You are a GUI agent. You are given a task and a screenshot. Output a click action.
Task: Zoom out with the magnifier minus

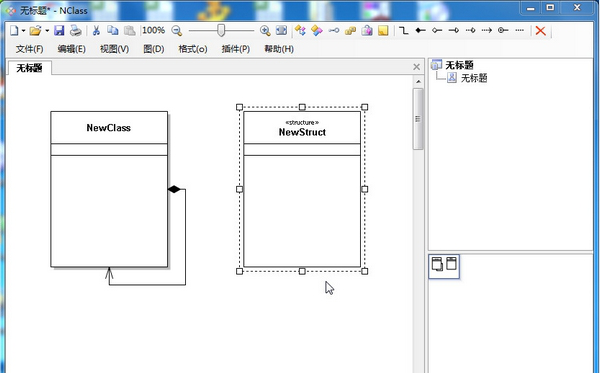click(176, 30)
